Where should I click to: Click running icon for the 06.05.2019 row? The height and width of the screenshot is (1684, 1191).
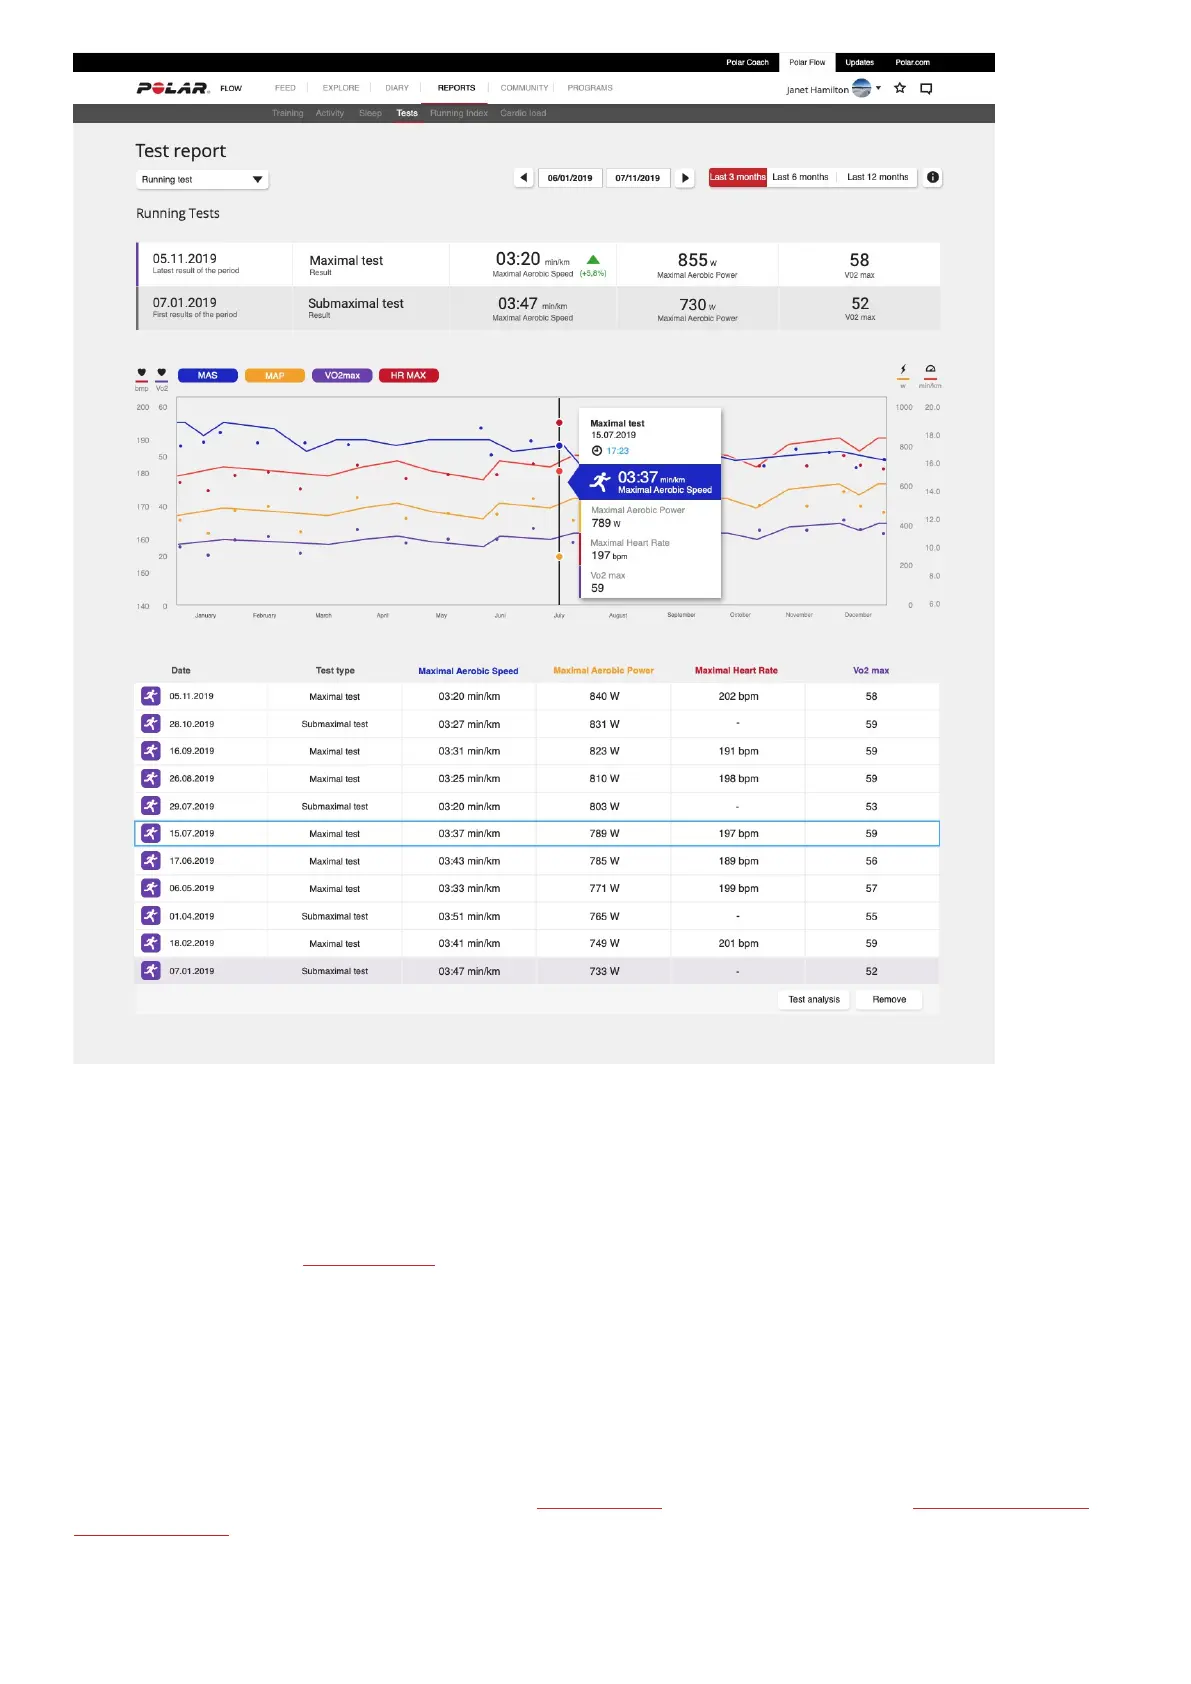coord(151,888)
